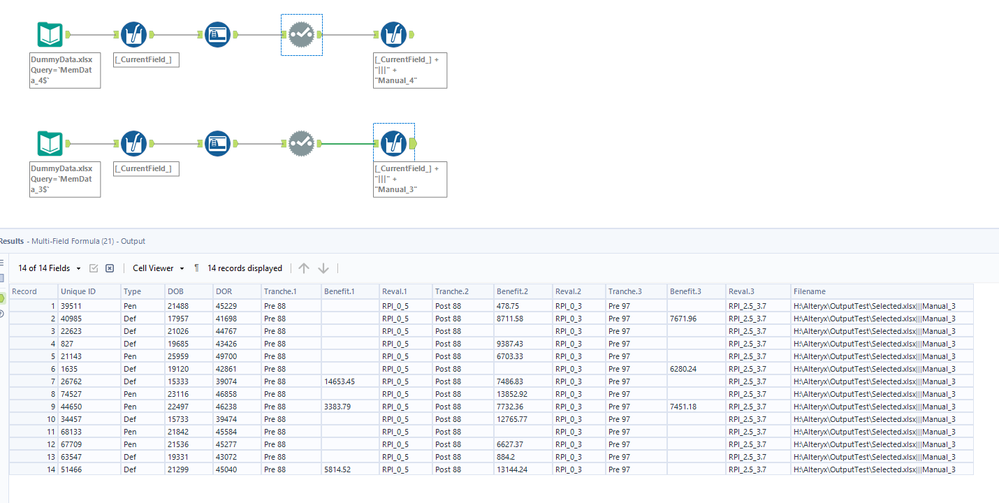Select the Input Data tool reading MemData_4$
The height and width of the screenshot is (503, 999).
pyautogui.click(x=50, y=34)
